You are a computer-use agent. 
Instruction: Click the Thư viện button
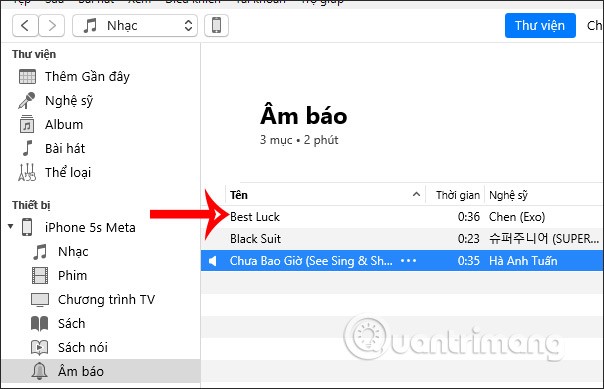click(x=540, y=25)
